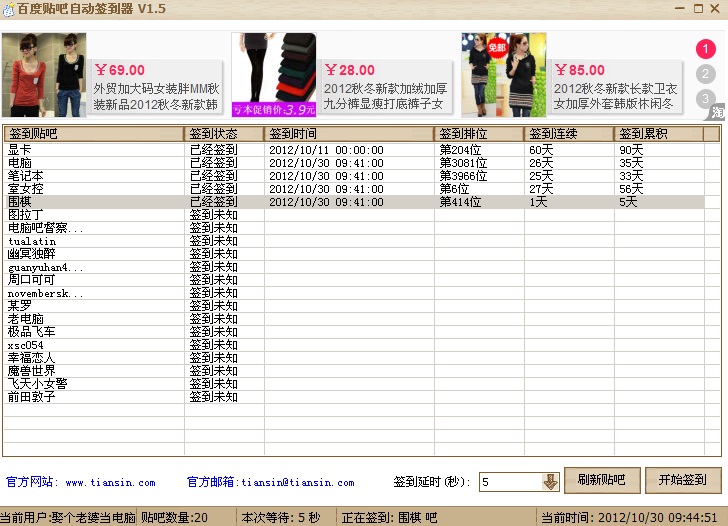
Task: Open the ¥69.00 clothing ad thumbnail
Action: tap(44, 75)
